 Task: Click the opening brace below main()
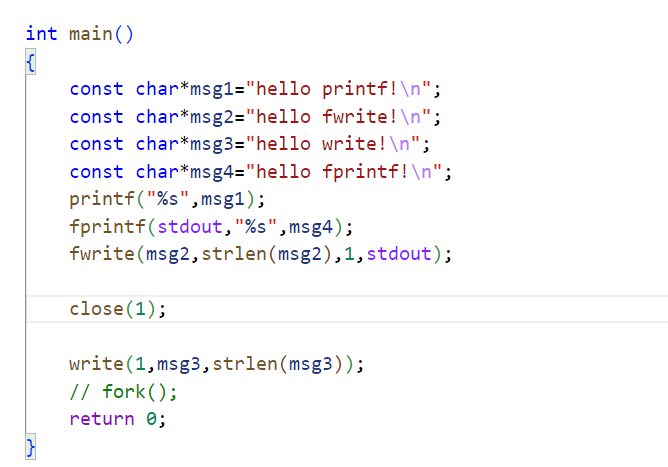click(31, 62)
